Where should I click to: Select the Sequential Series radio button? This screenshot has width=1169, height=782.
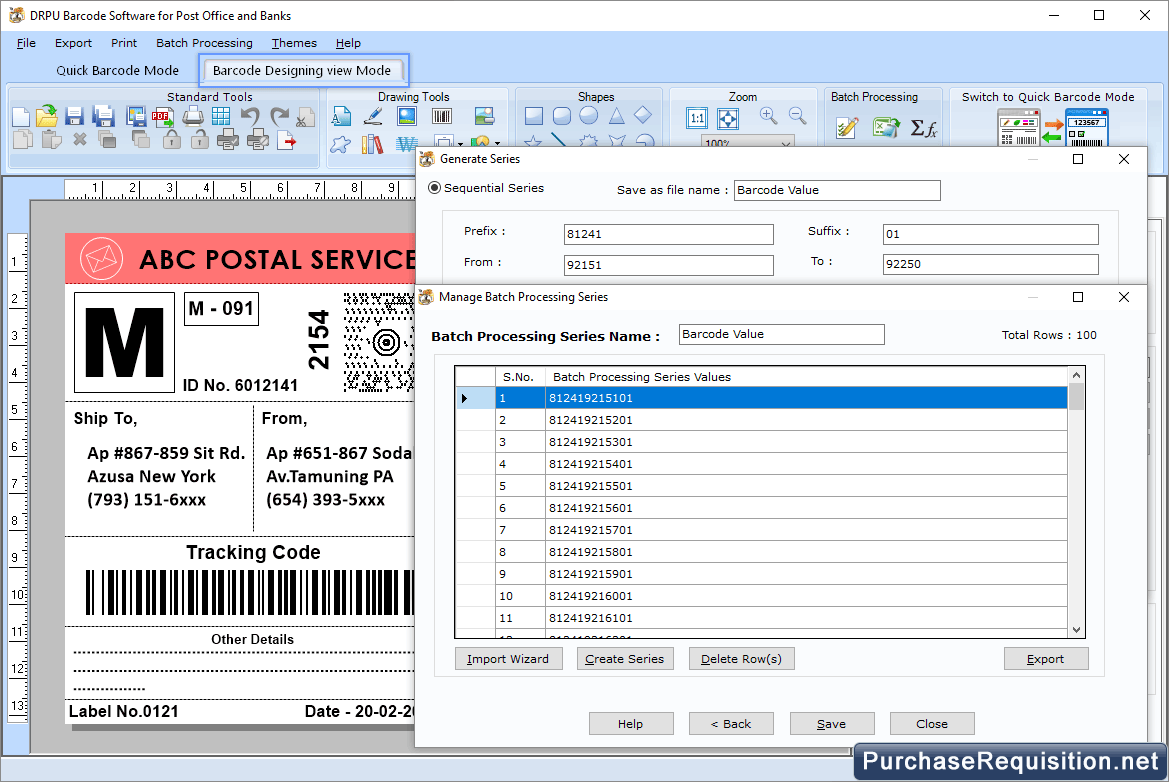pos(434,188)
